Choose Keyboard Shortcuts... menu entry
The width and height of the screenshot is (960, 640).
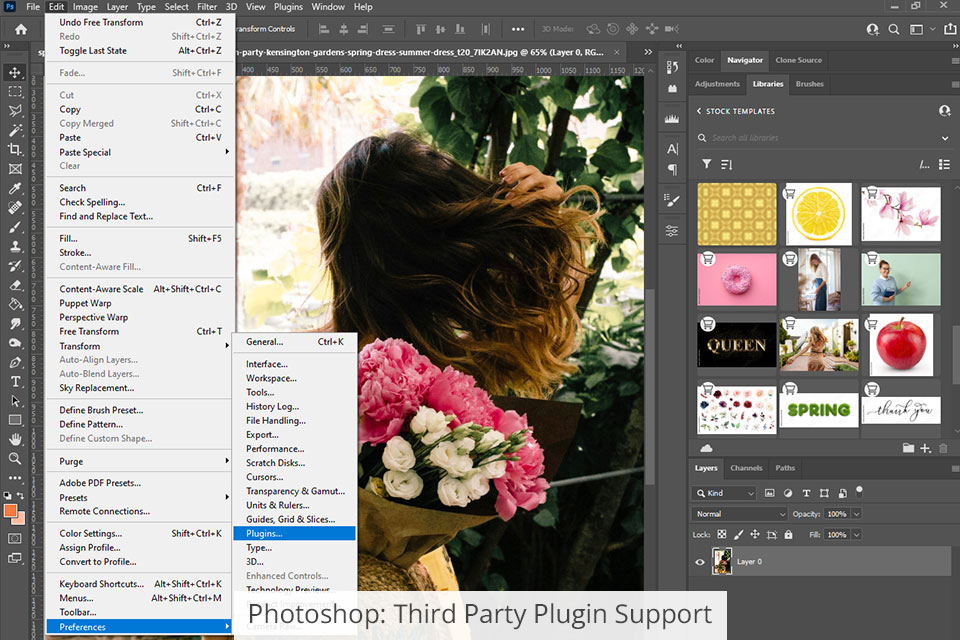coord(141,584)
